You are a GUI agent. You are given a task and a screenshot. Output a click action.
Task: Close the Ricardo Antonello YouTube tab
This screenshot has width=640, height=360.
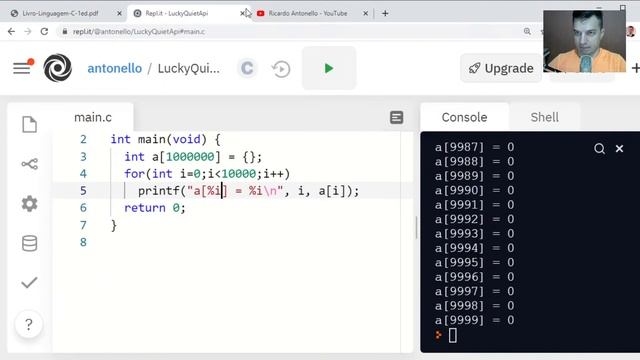click(365, 13)
